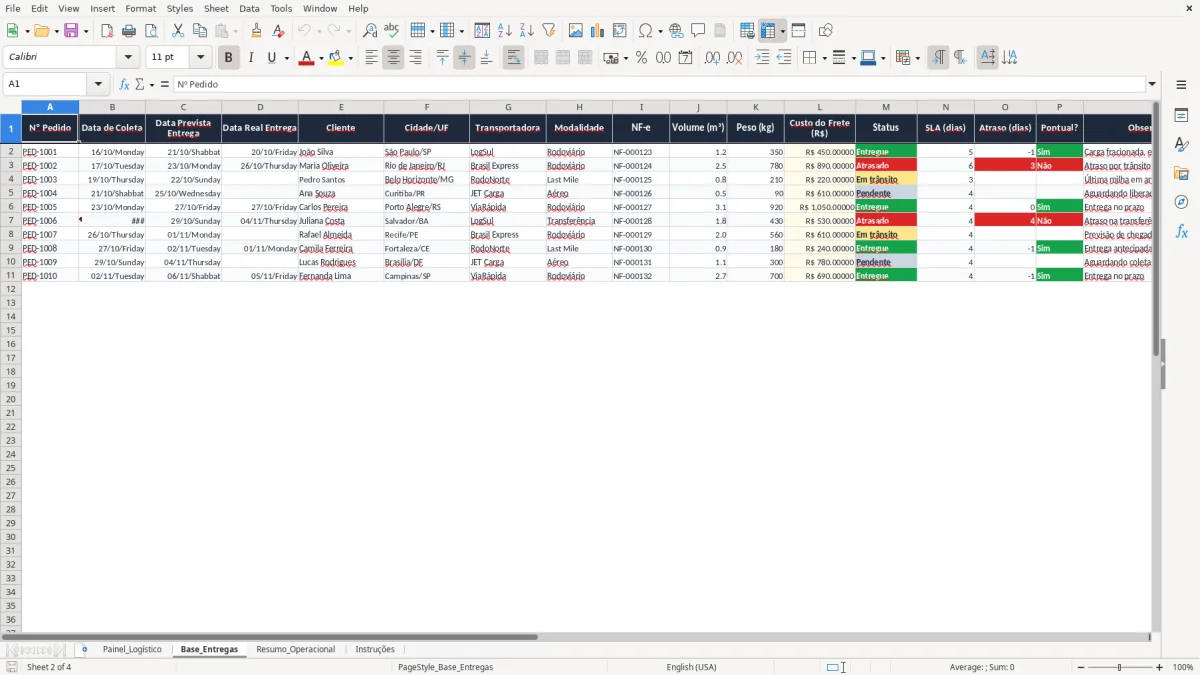Open the sidebar Properties panel
The width and height of the screenshot is (1200, 675).
tap(1181, 116)
